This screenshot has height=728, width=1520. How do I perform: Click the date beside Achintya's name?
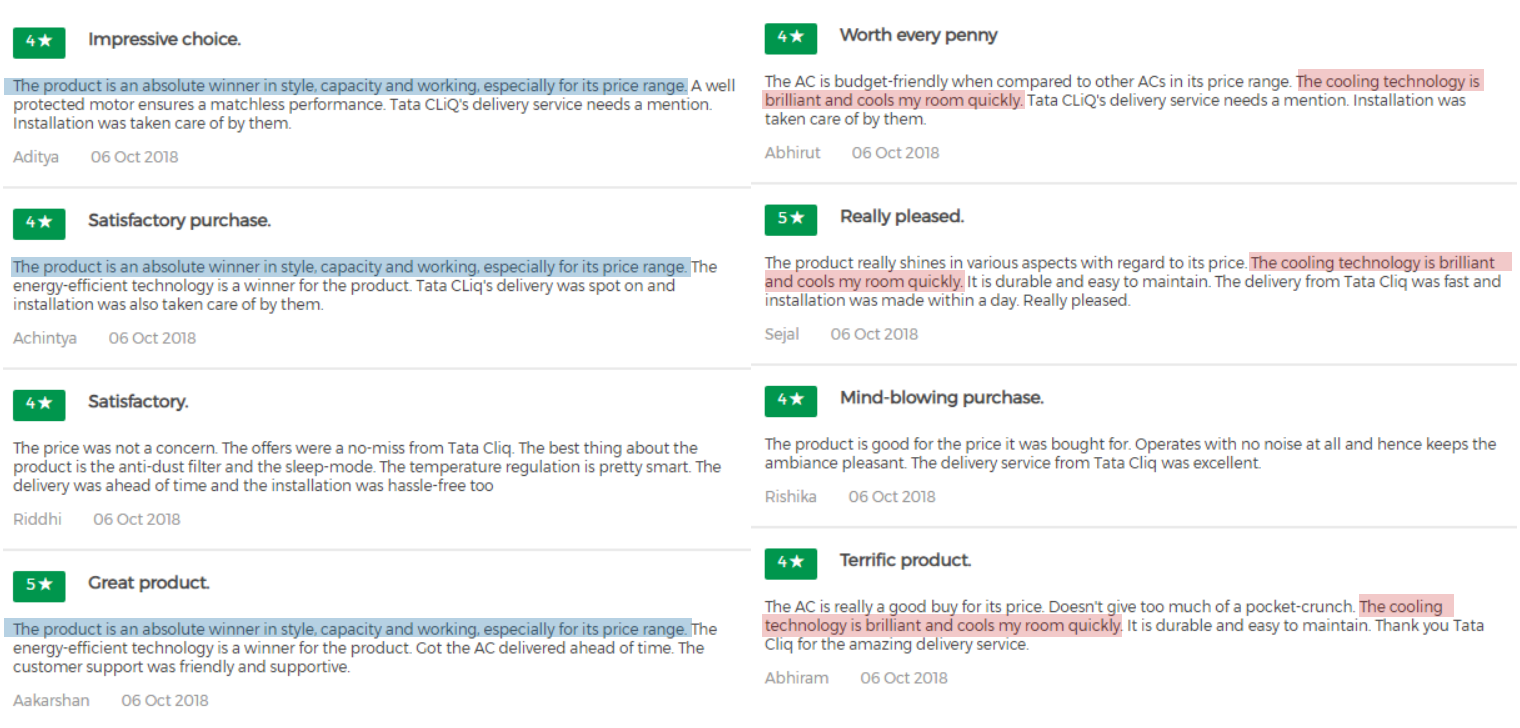click(152, 338)
